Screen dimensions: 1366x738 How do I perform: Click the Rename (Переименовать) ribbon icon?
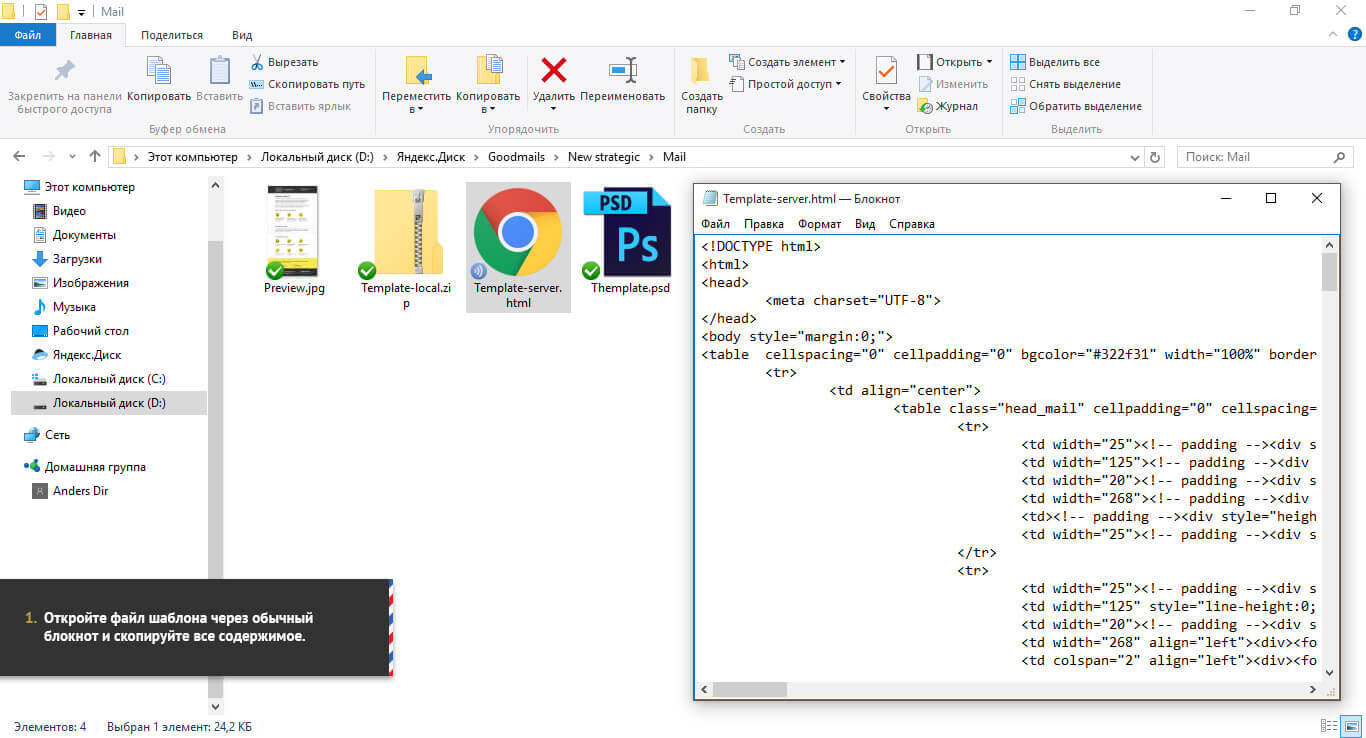(622, 71)
